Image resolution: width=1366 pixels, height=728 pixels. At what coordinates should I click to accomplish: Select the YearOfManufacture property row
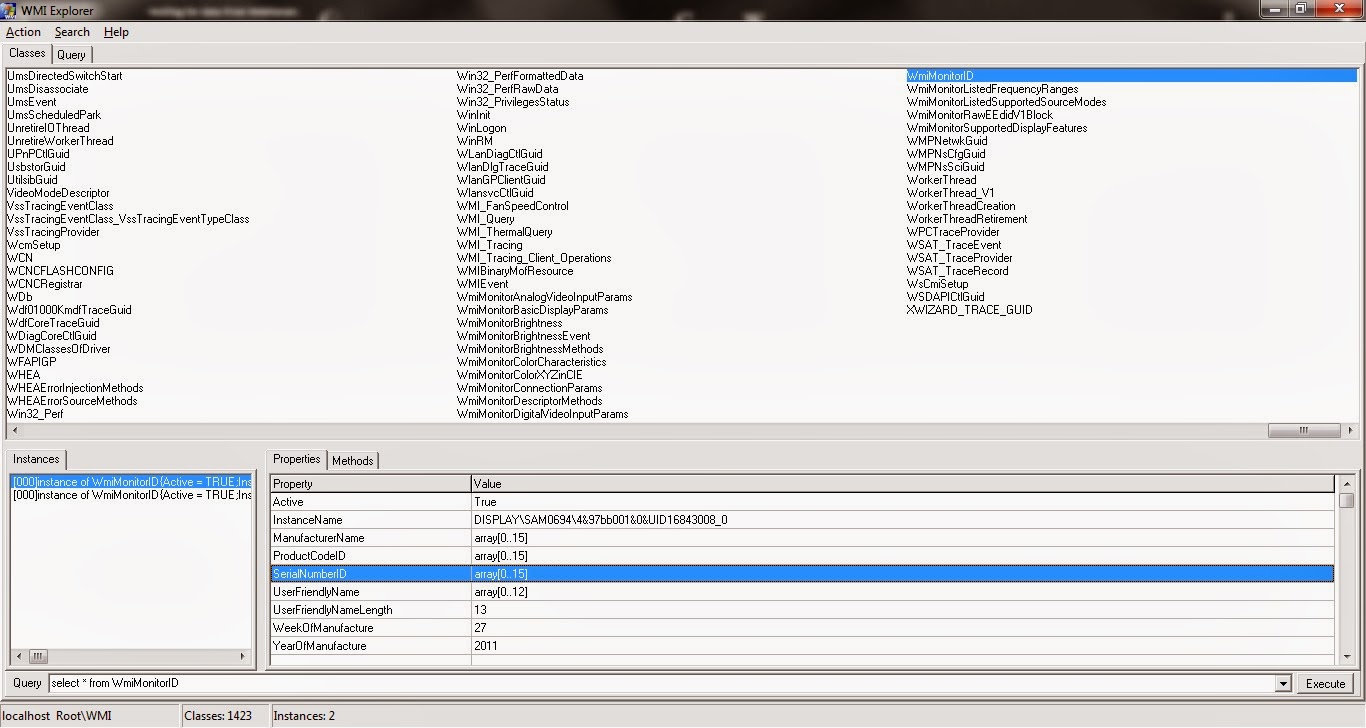[x=802, y=646]
